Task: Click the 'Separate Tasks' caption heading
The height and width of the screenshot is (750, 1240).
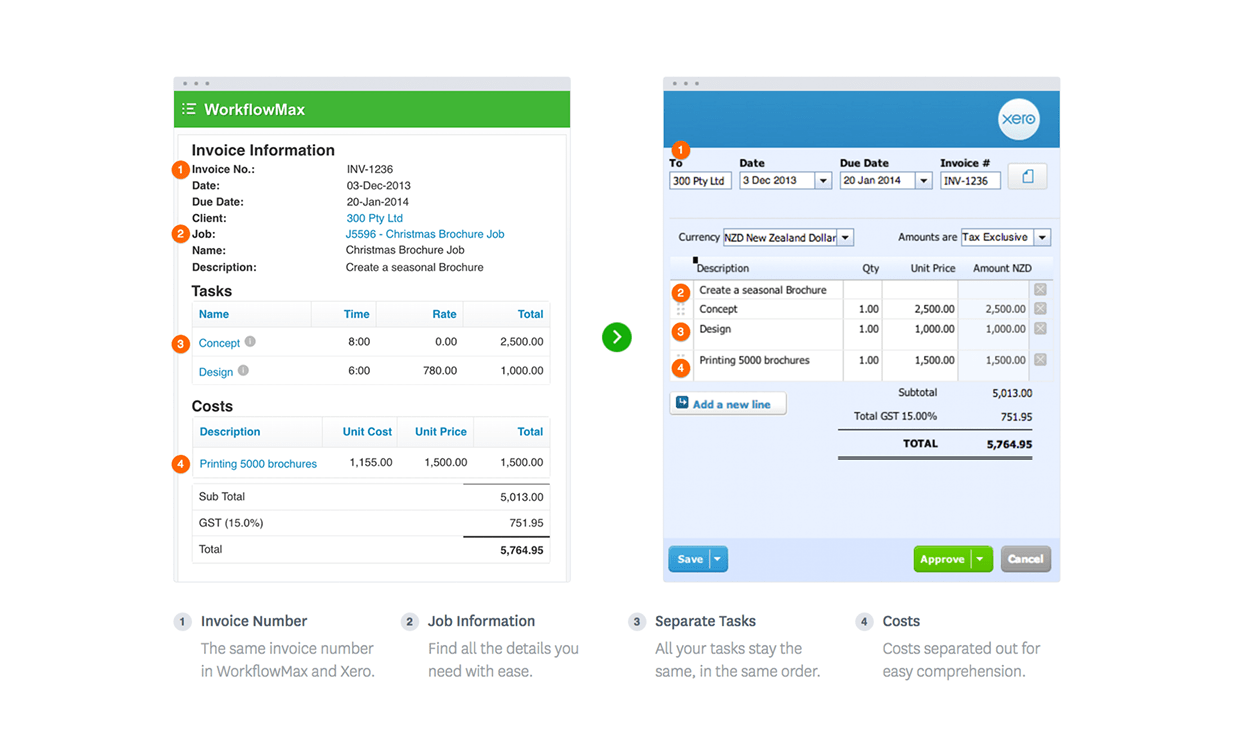Action: (x=705, y=621)
